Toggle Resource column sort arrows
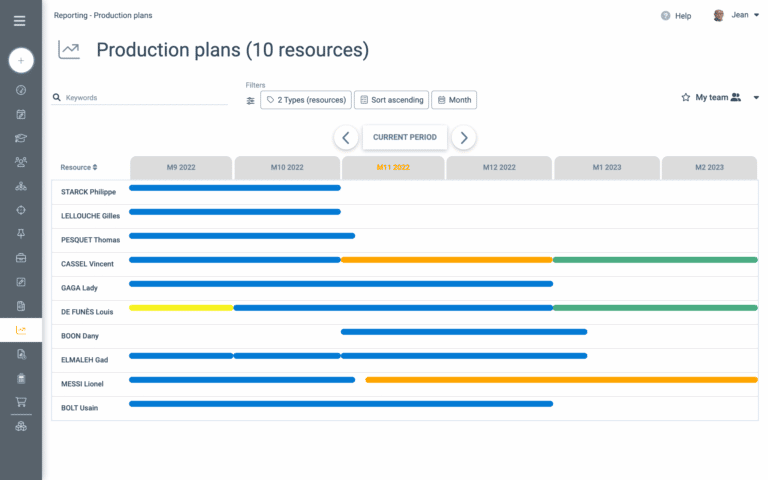This screenshot has width=768, height=480. pos(95,168)
